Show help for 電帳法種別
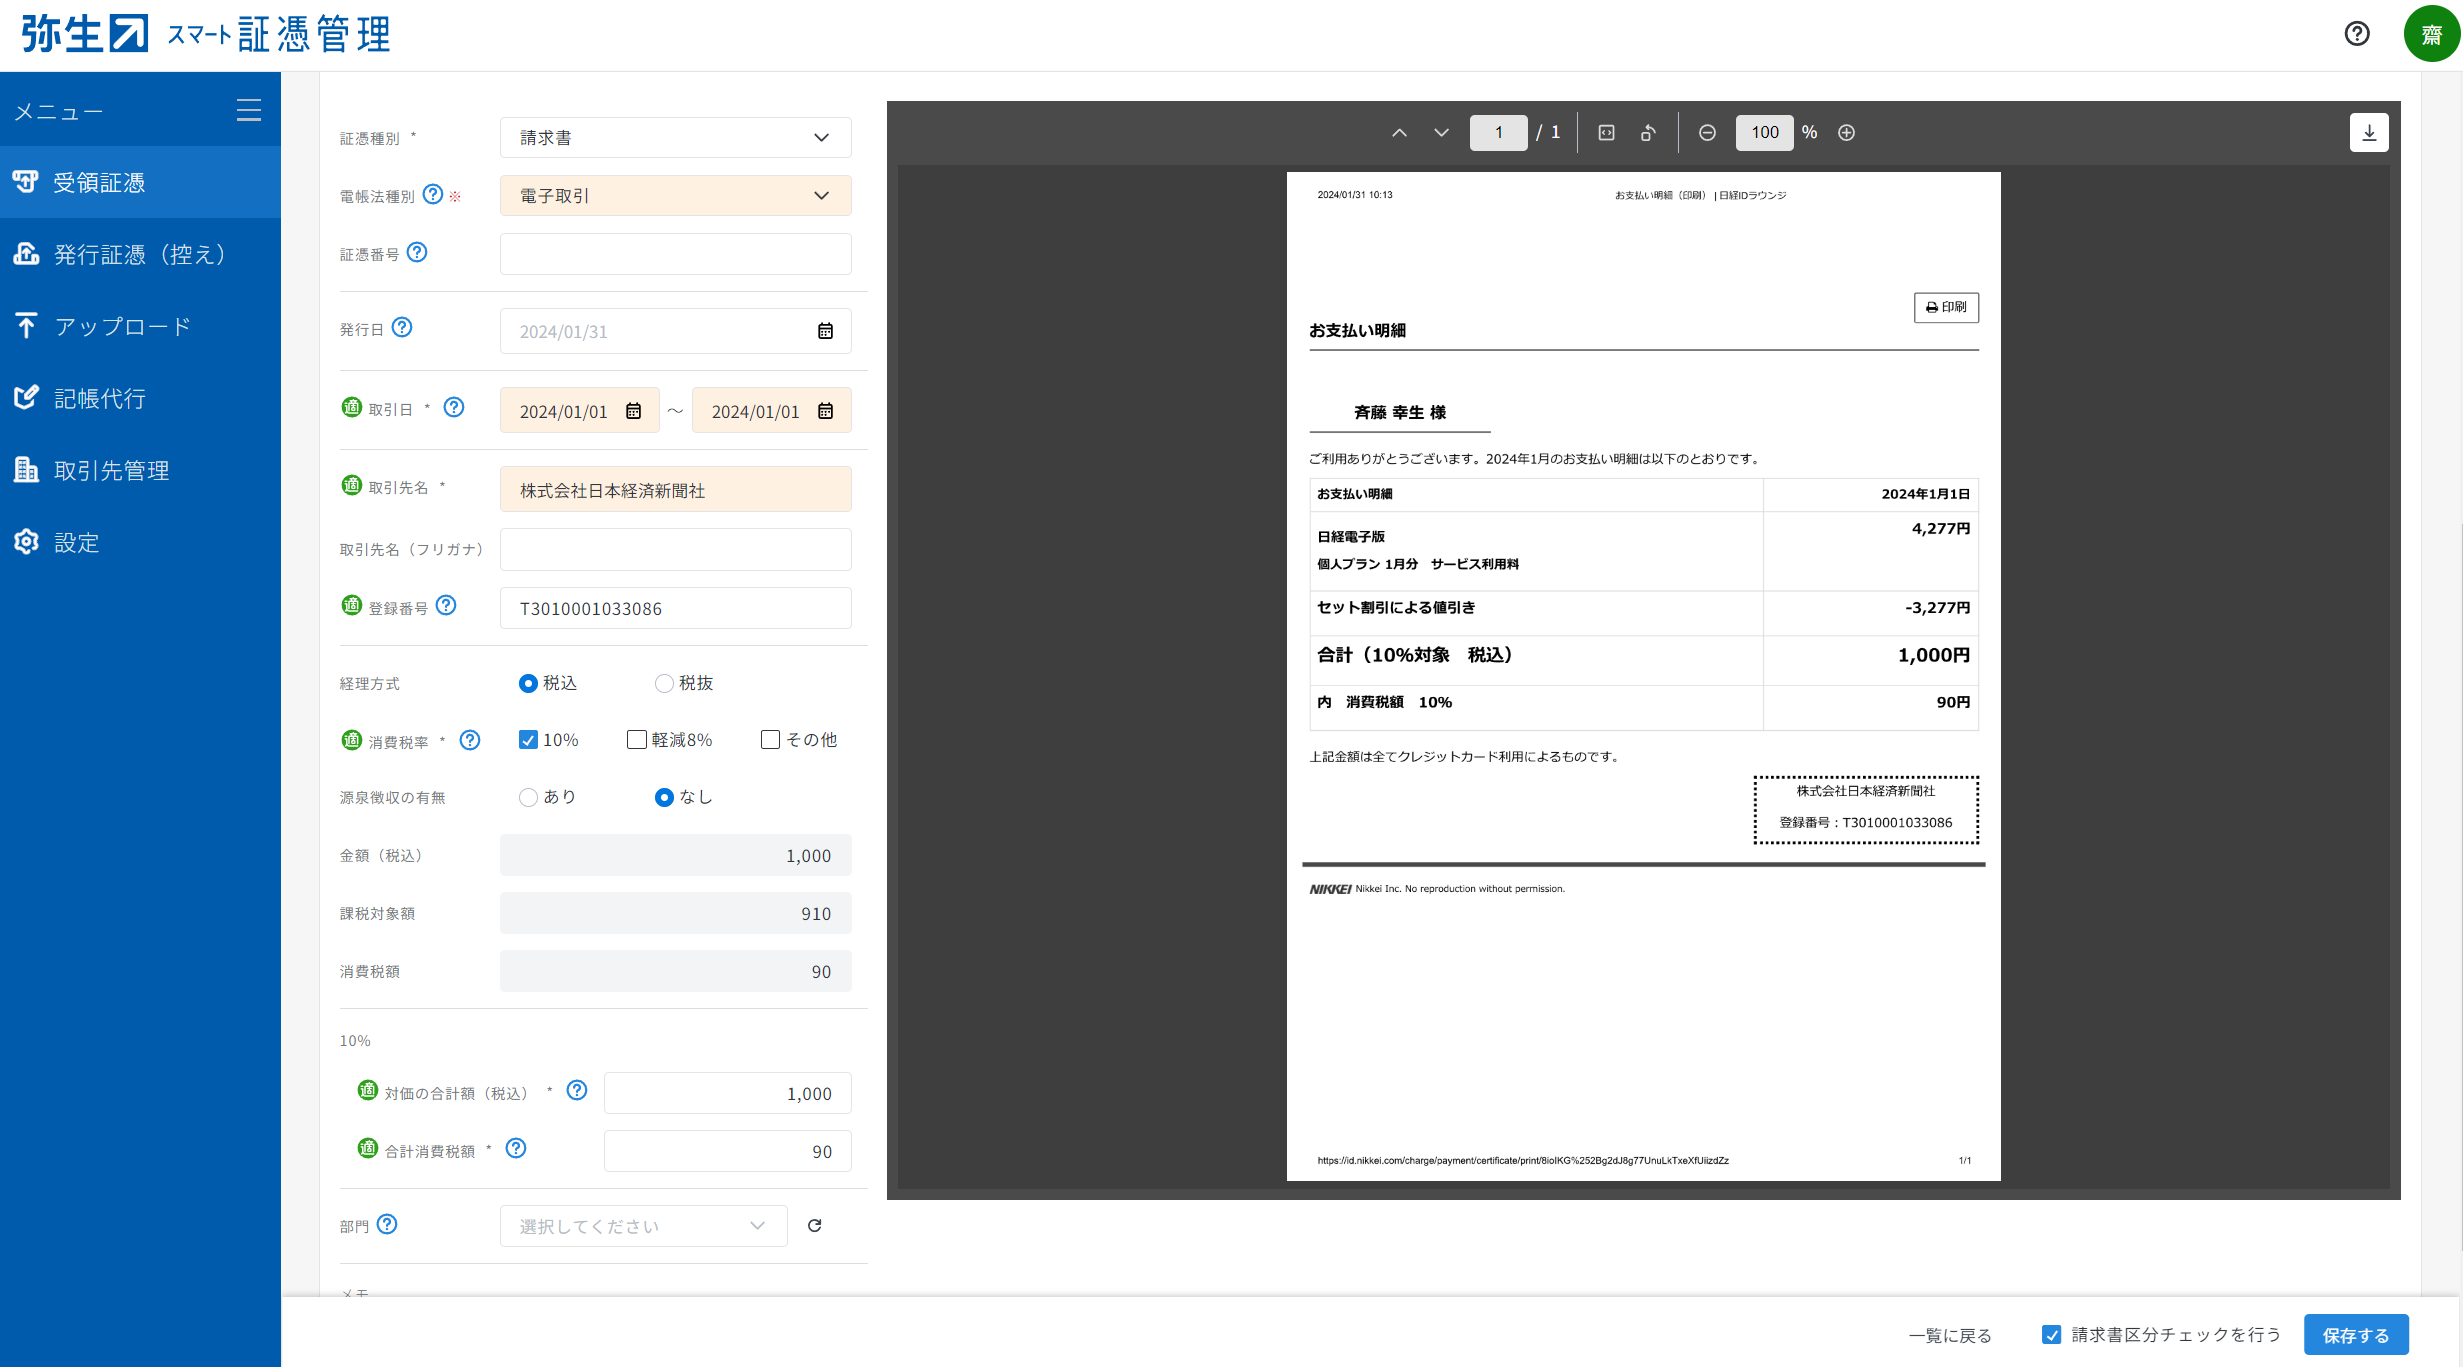Viewport: 2463px width, 1367px height. [x=432, y=194]
